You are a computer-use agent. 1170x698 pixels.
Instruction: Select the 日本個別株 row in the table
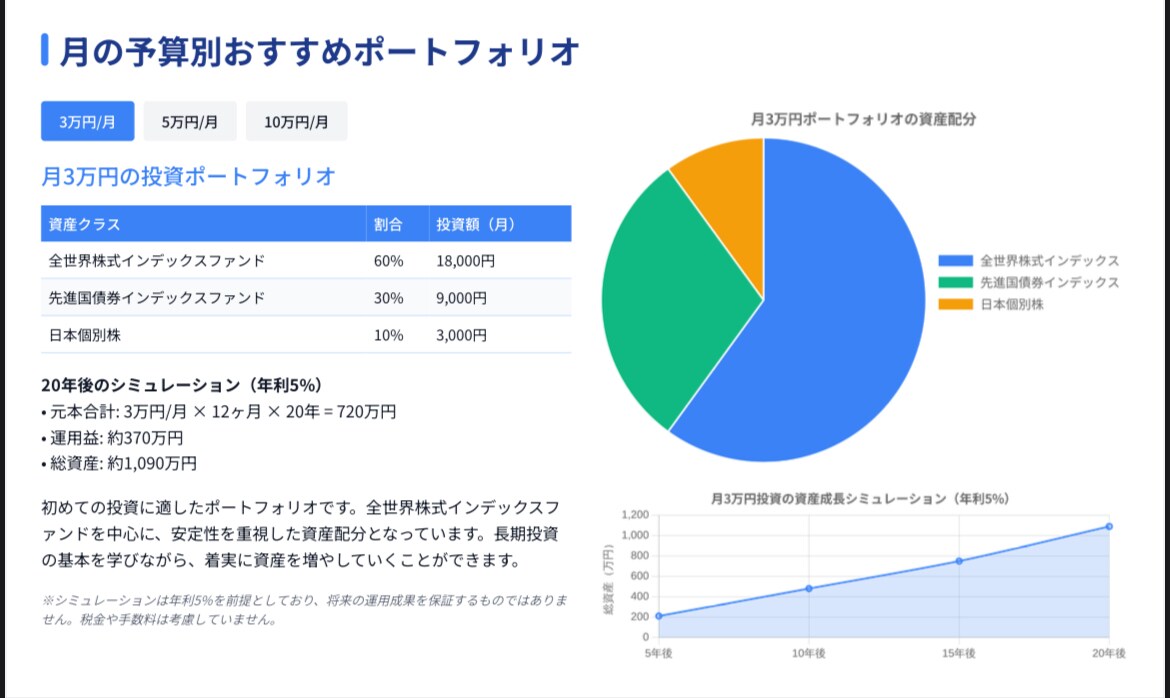(x=200, y=335)
